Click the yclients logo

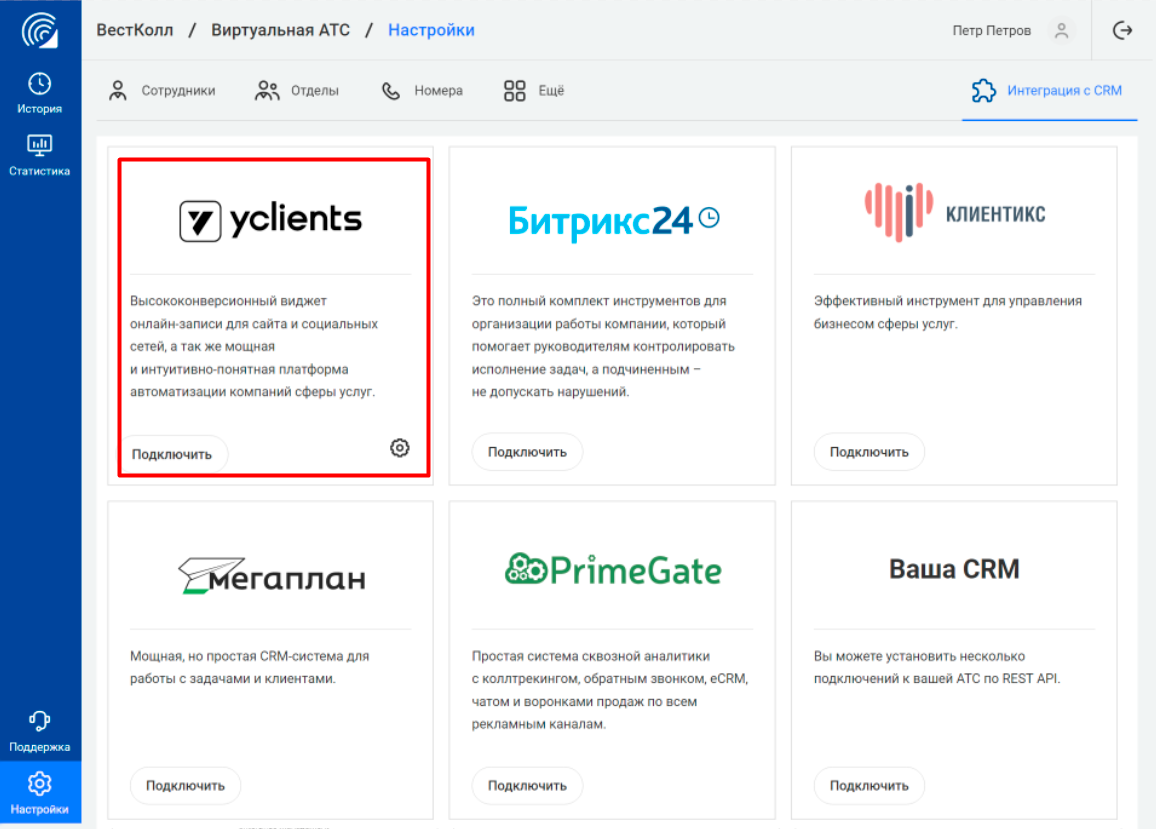click(271, 220)
